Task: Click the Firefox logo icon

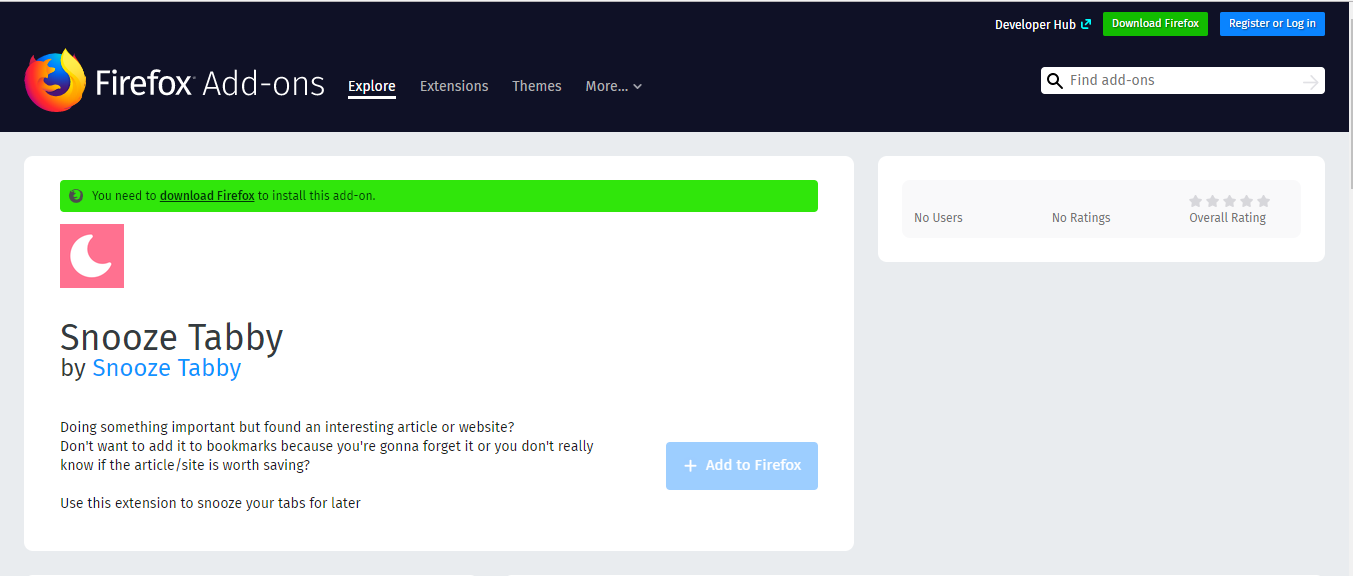Action: 56,80
